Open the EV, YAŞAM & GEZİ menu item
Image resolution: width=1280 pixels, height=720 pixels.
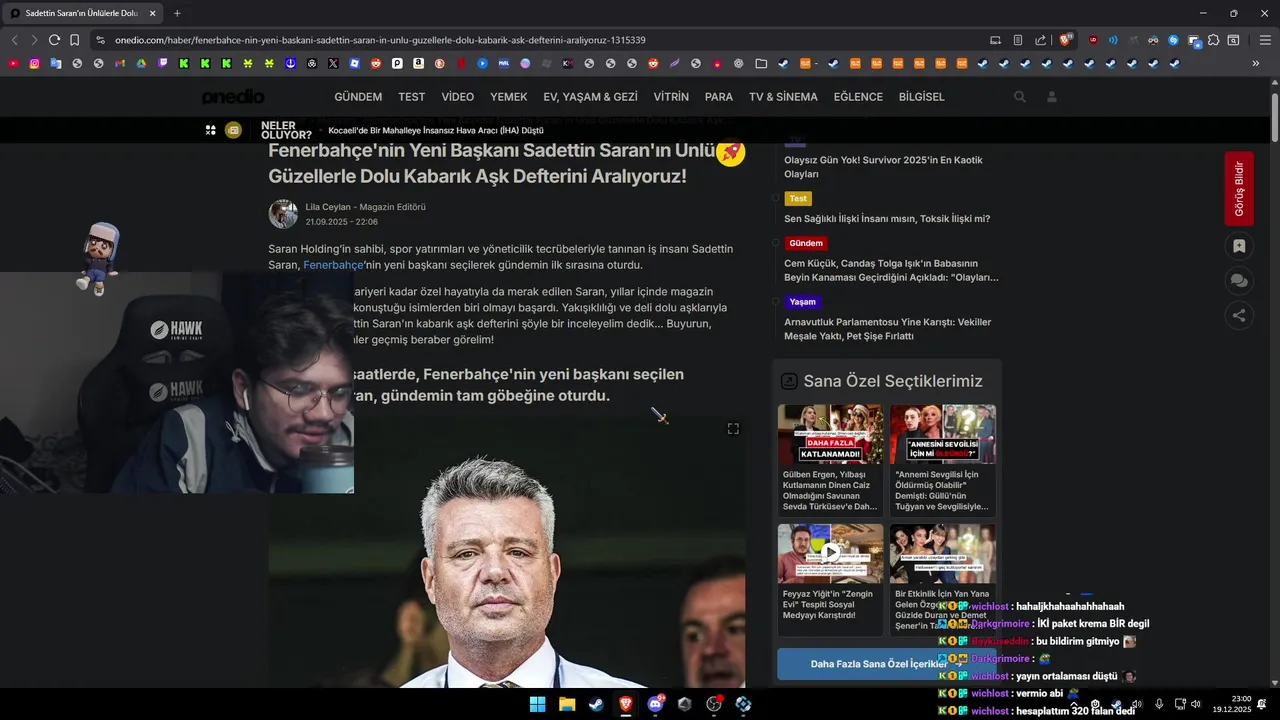click(590, 97)
